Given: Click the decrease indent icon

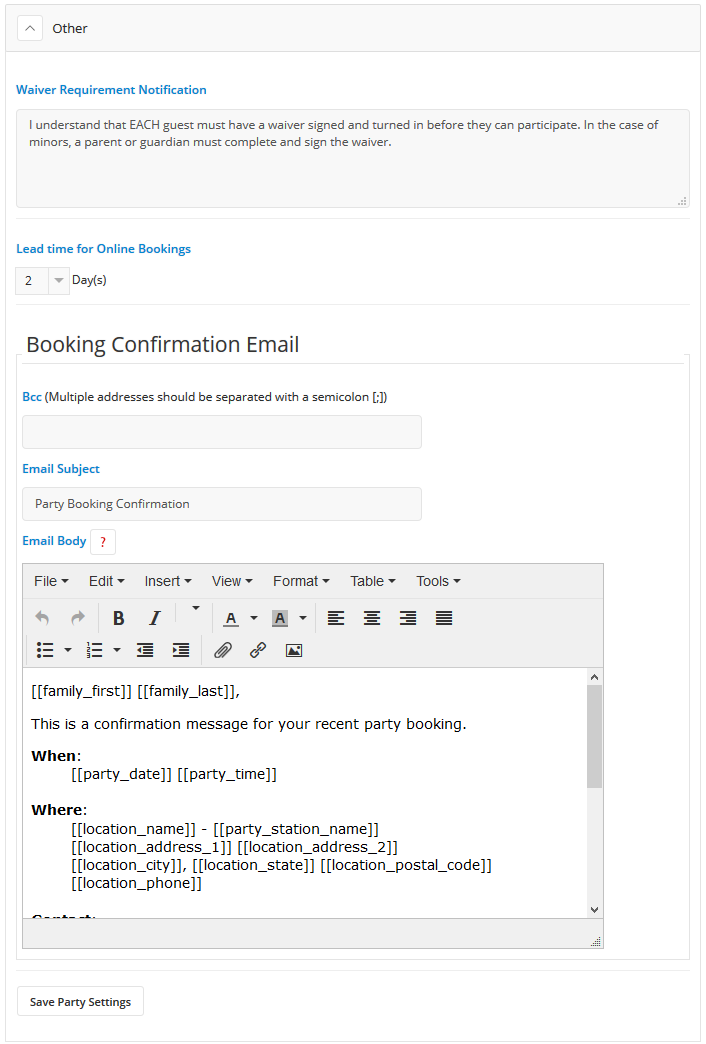Looking at the screenshot, I should (x=144, y=650).
